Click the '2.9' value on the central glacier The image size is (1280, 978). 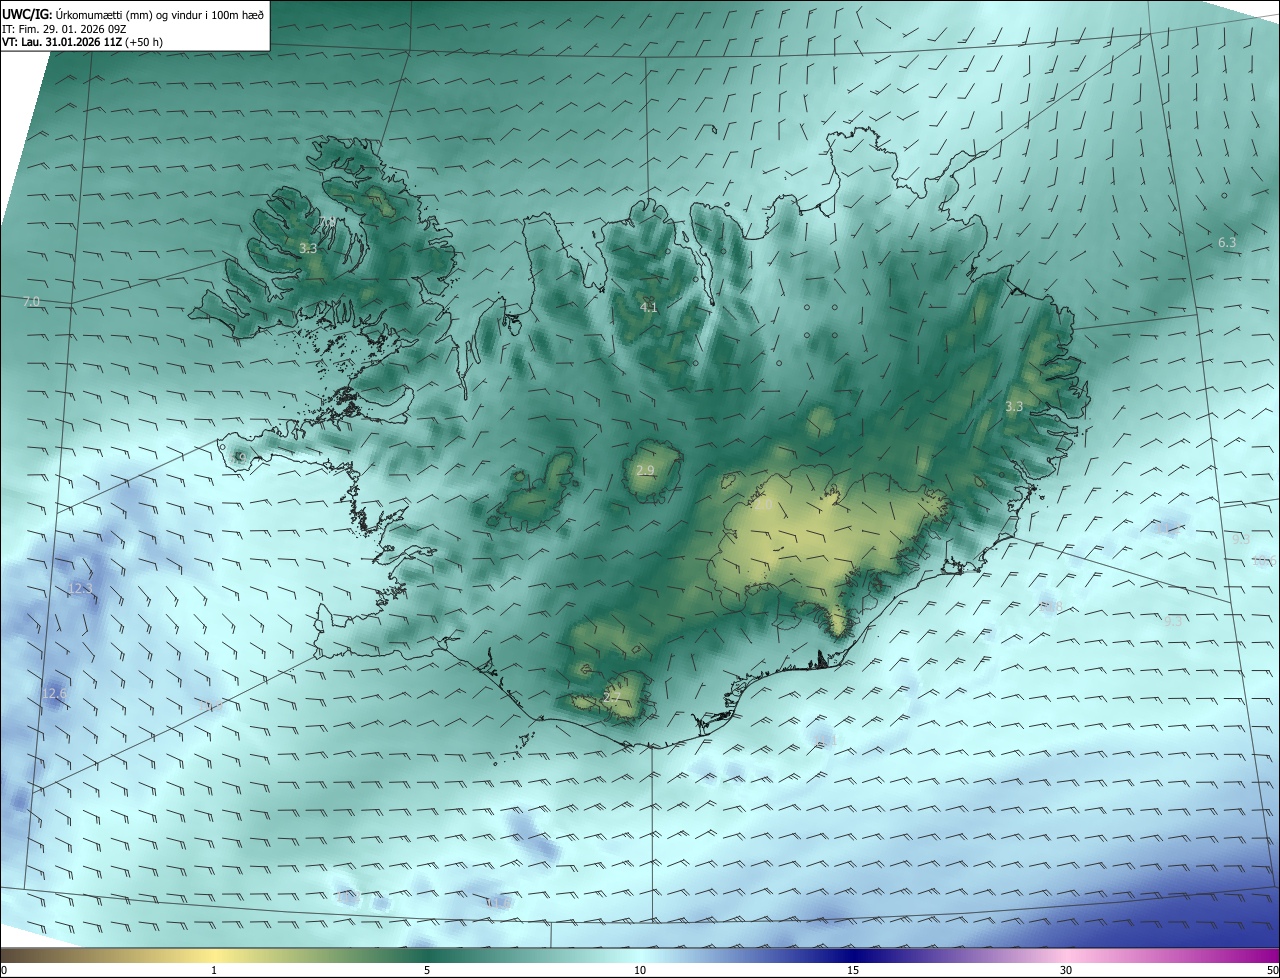pyautogui.click(x=645, y=470)
